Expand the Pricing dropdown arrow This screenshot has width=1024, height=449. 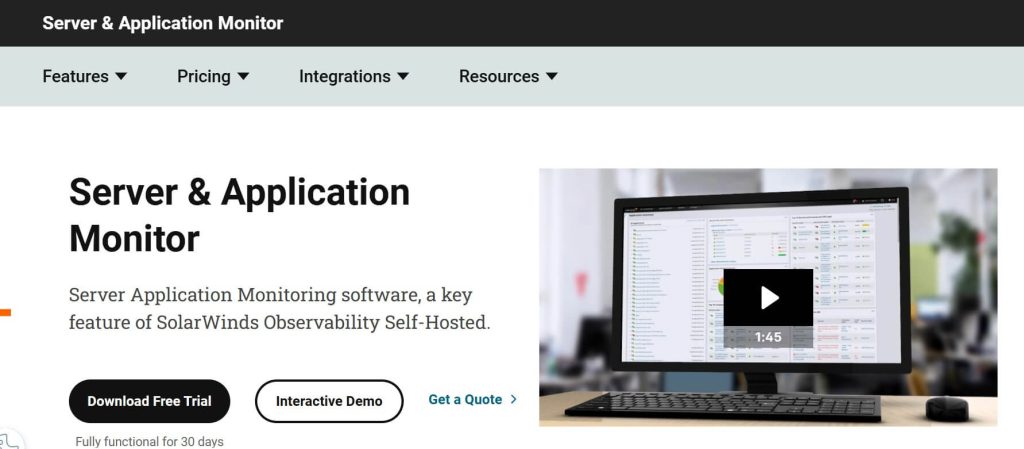243,76
